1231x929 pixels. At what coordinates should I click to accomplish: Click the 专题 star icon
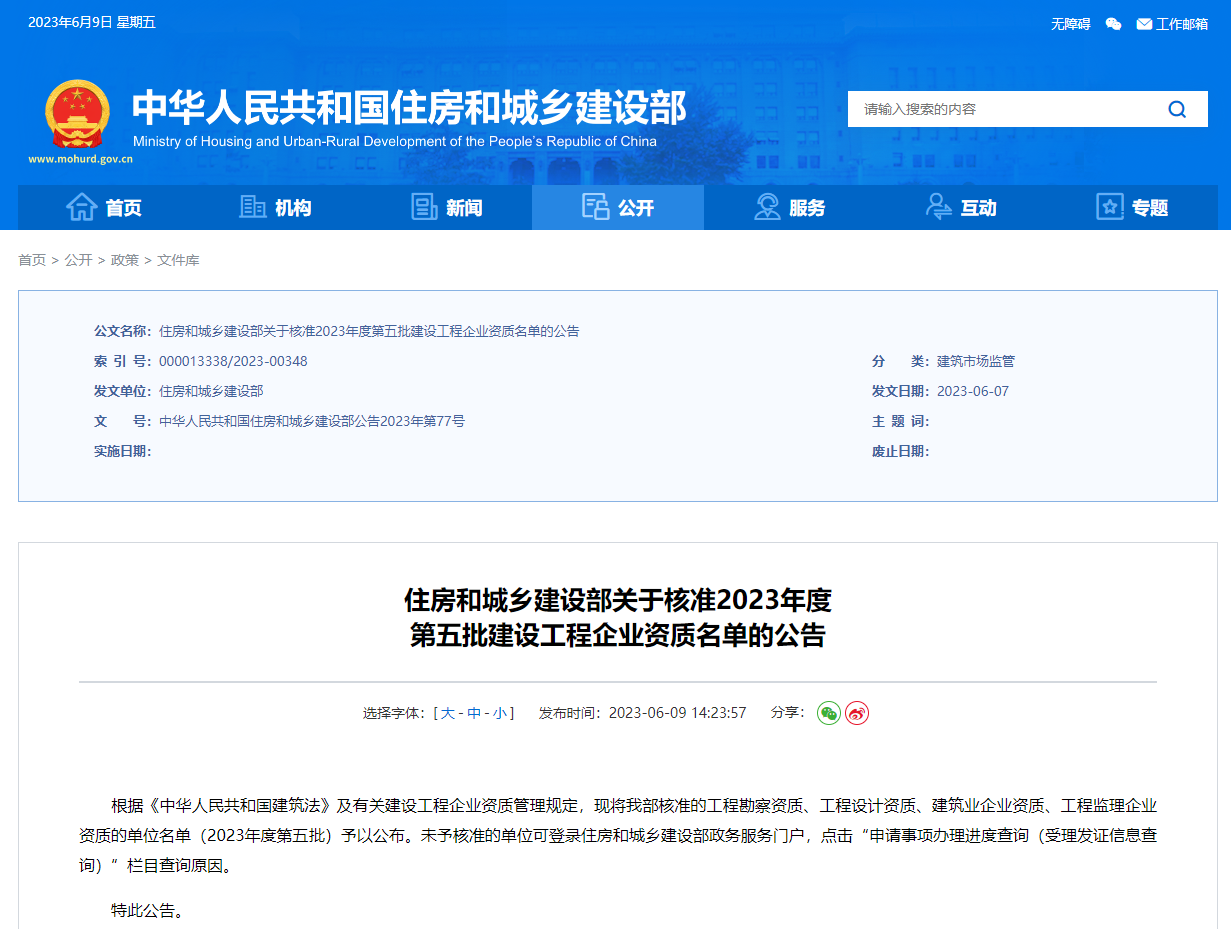1110,207
